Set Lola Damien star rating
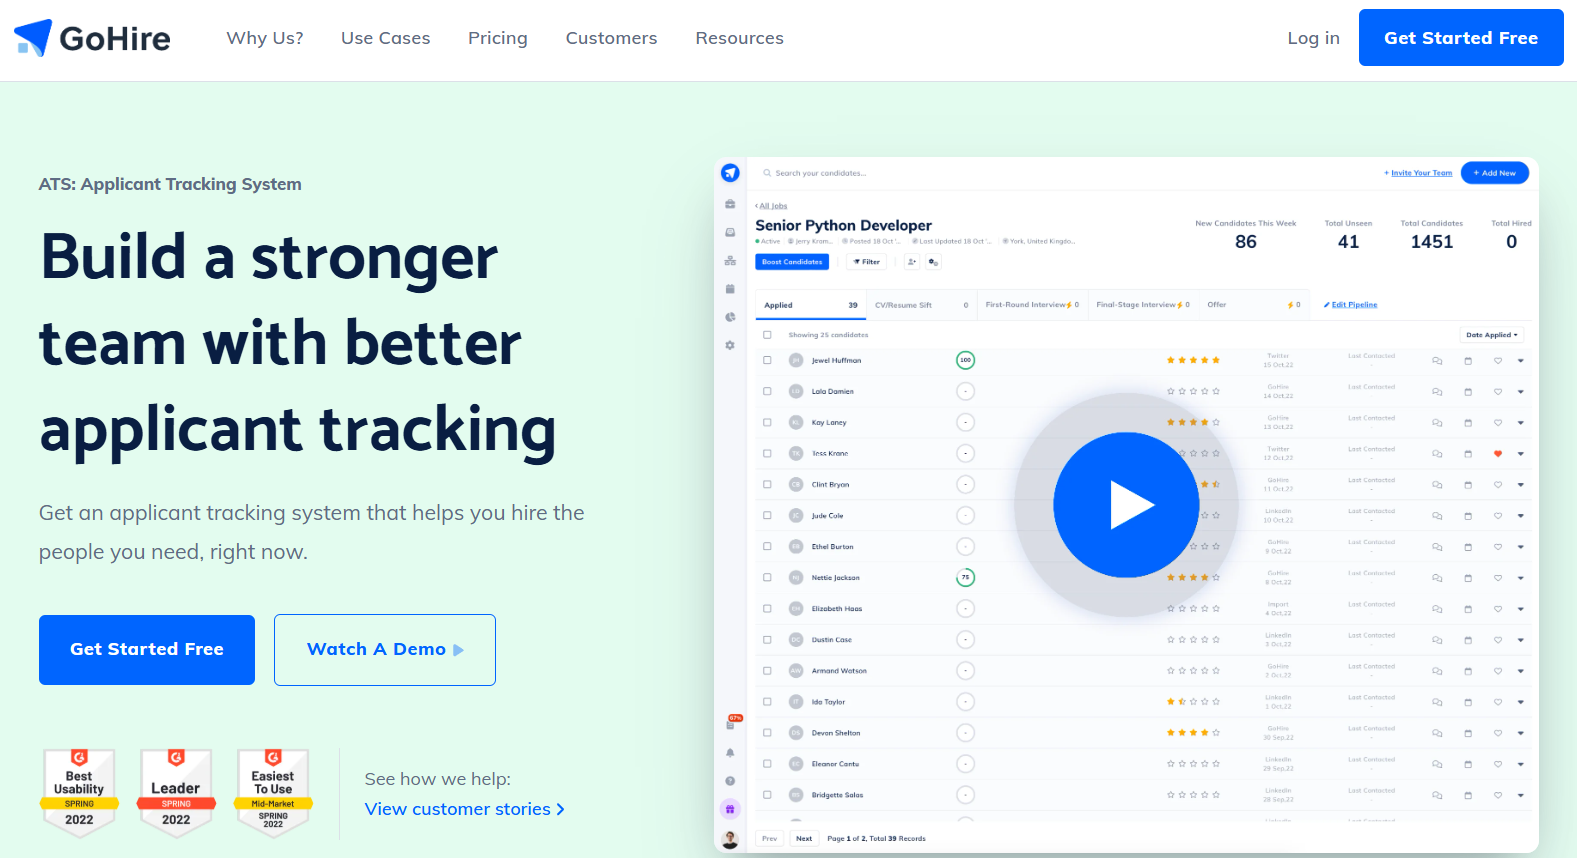Viewport: 1577px width, 858px height. click(1193, 391)
